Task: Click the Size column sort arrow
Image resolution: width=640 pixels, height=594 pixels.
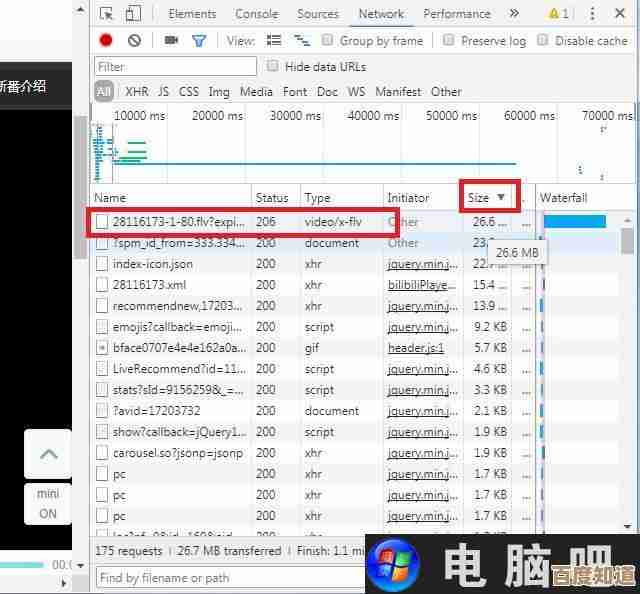Action: pos(501,198)
